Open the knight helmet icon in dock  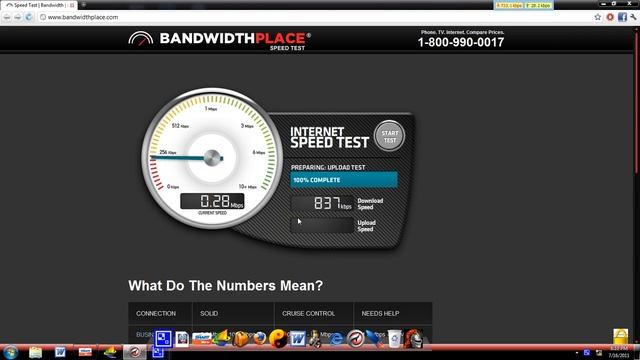pos(413,339)
